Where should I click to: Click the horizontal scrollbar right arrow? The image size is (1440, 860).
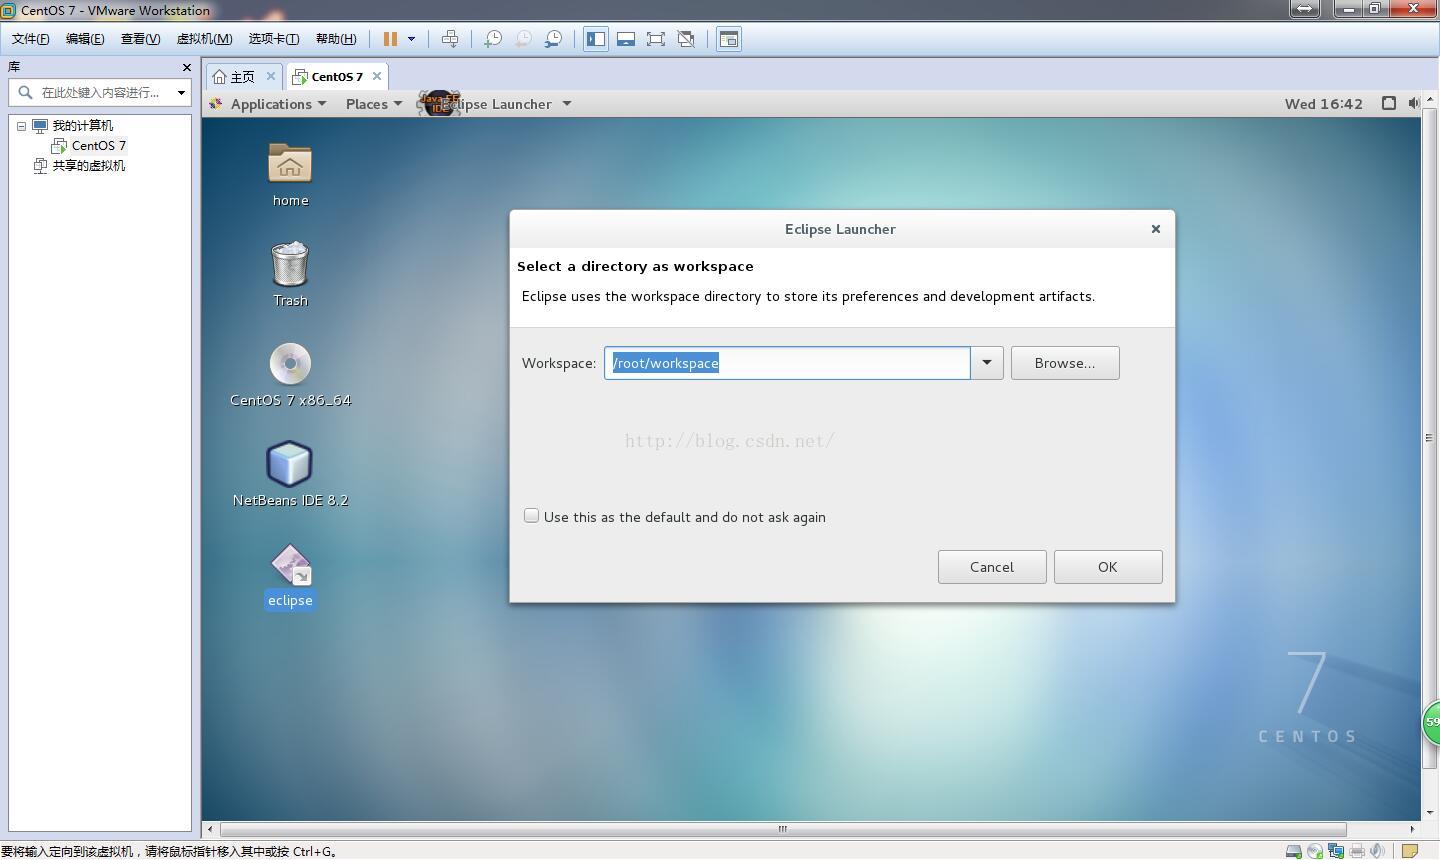(x=1412, y=829)
